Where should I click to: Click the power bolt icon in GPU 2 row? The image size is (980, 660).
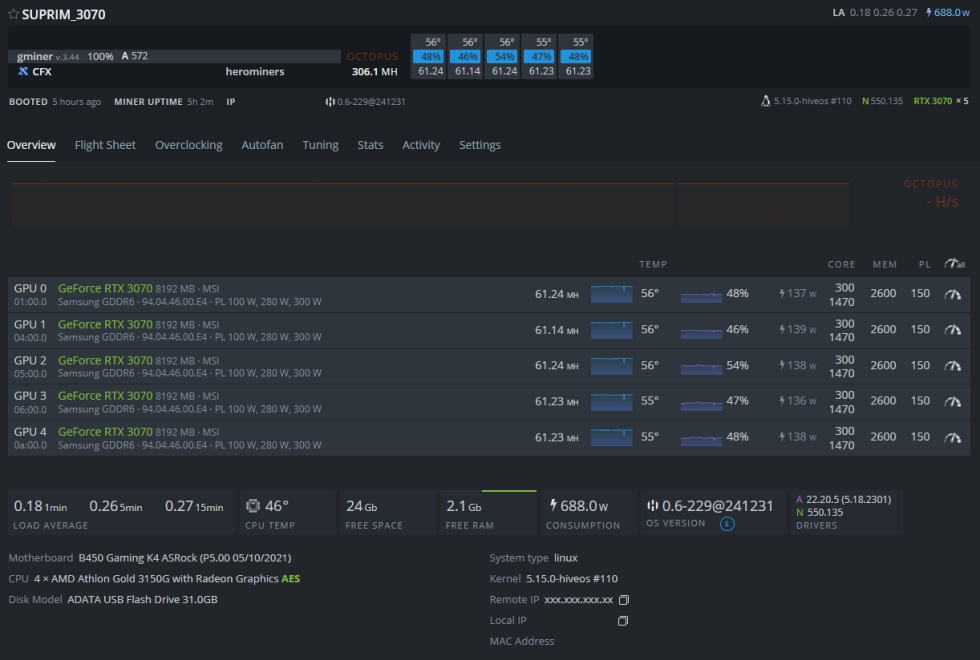[x=782, y=366]
